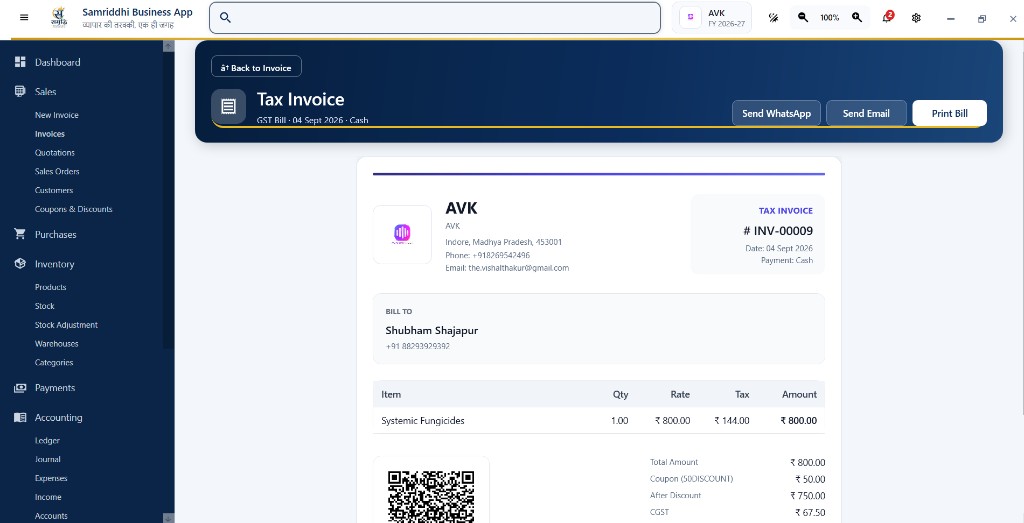
Task: Open the hamburger menu
Action: [24, 18]
